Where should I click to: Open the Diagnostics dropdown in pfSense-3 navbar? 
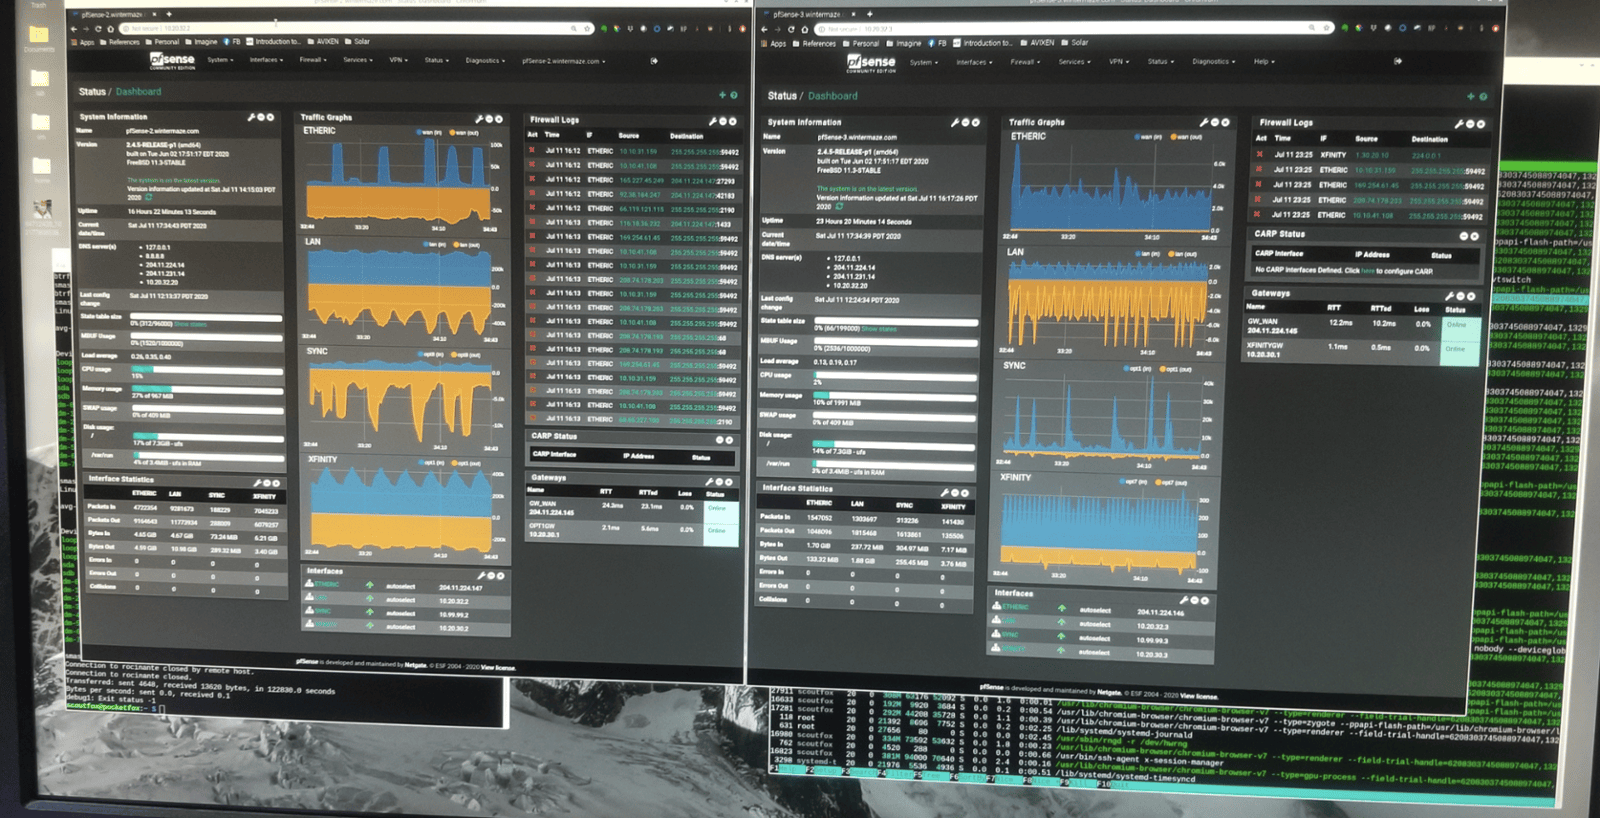tap(1213, 61)
